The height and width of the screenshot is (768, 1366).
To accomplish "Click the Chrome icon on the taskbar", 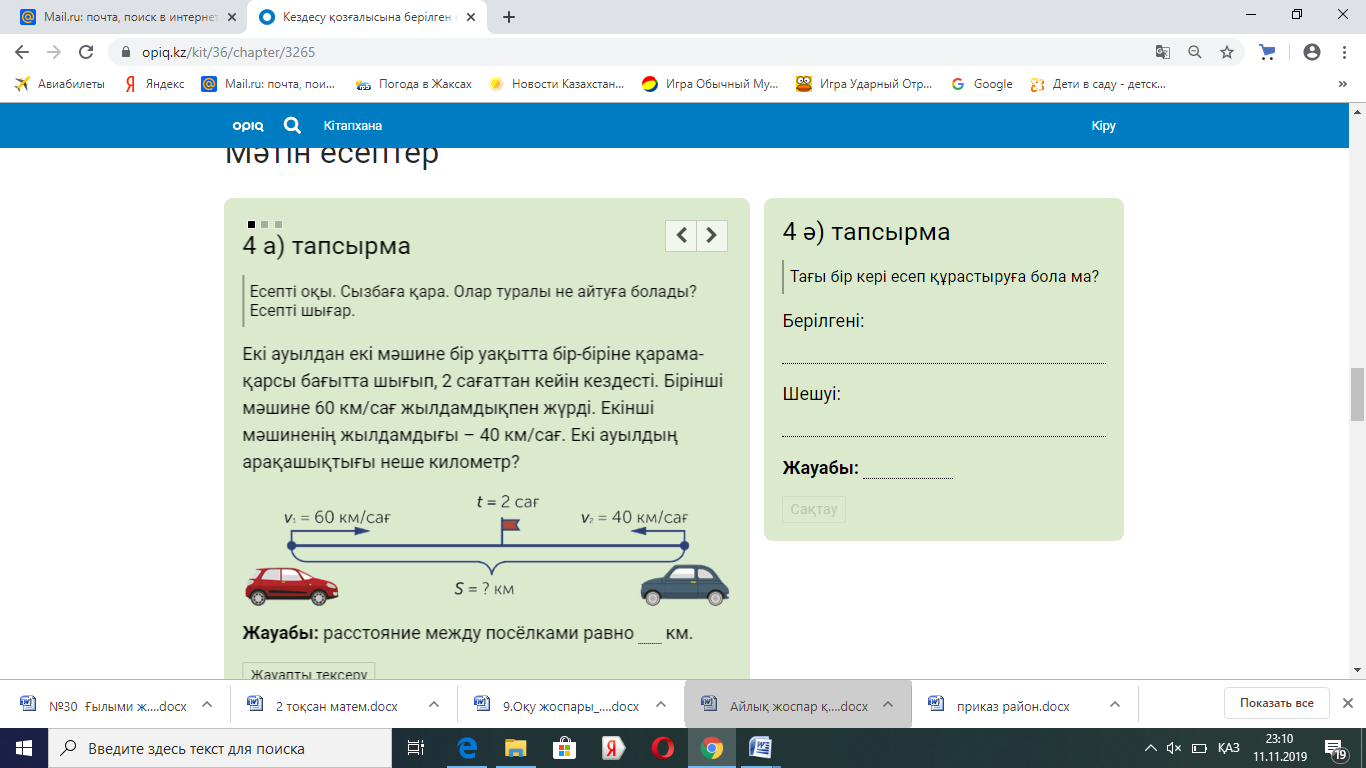I will [x=711, y=748].
